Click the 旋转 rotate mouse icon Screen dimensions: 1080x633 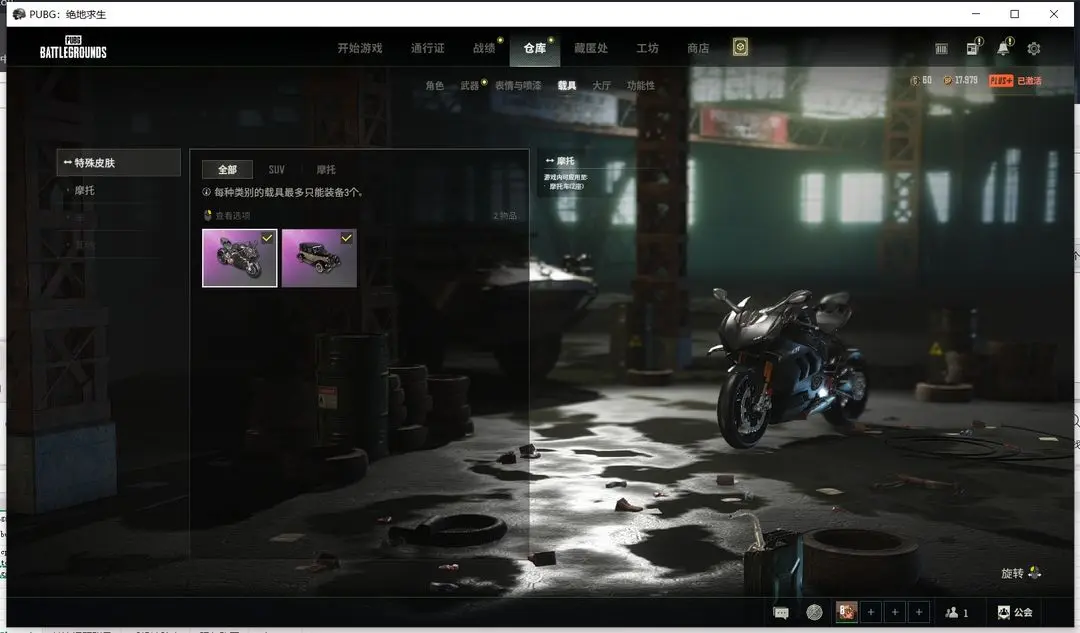pos(1034,573)
